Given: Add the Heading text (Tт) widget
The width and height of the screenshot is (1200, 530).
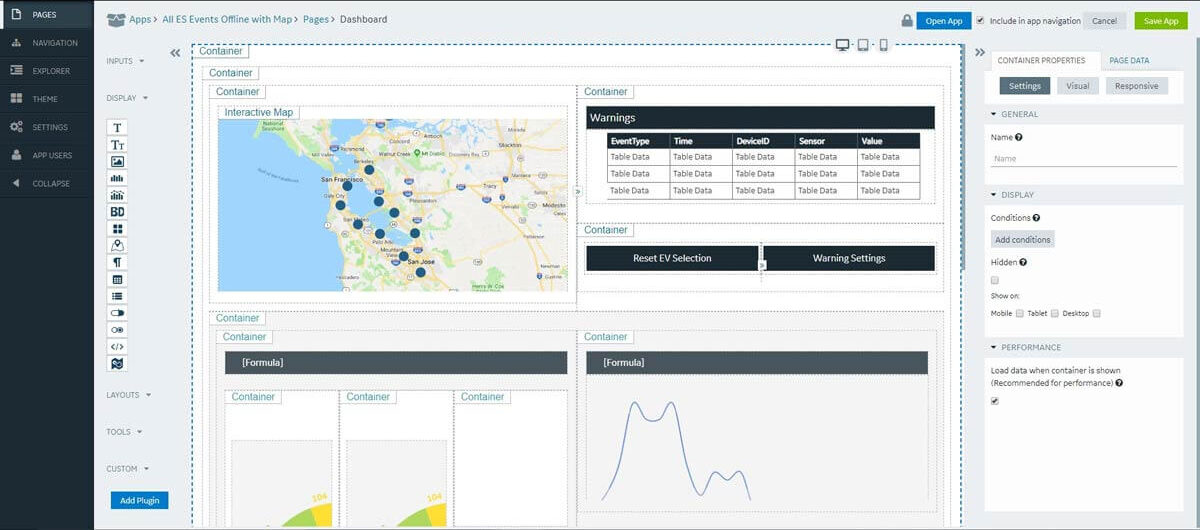Looking at the screenshot, I should 118,145.
